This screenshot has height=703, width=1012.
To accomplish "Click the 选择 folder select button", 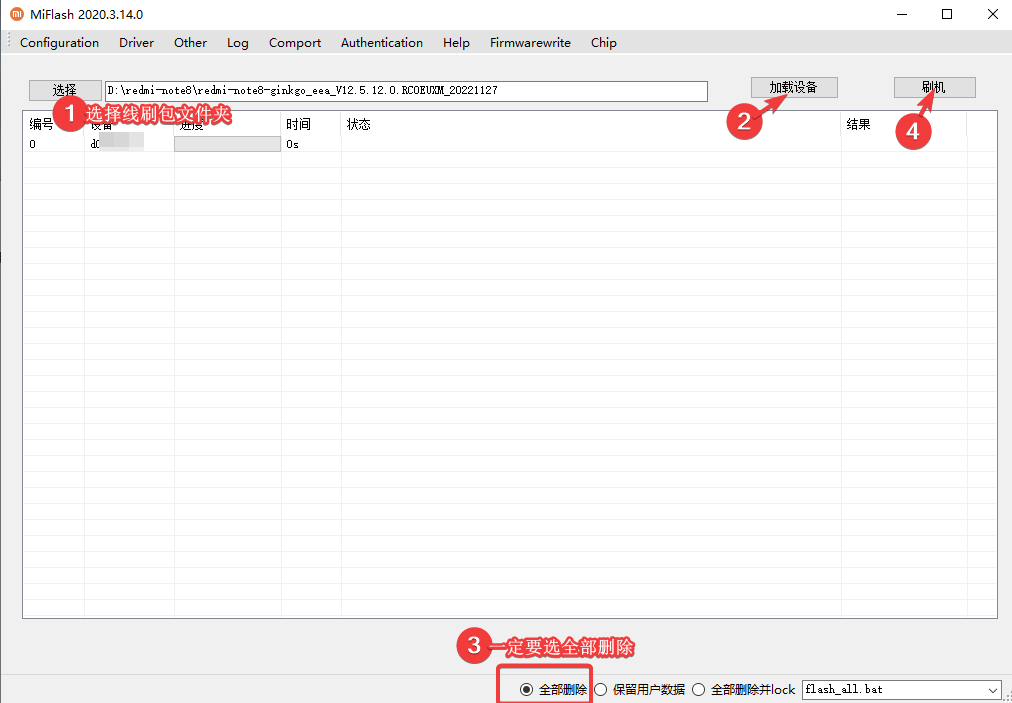I will (x=65, y=90).
